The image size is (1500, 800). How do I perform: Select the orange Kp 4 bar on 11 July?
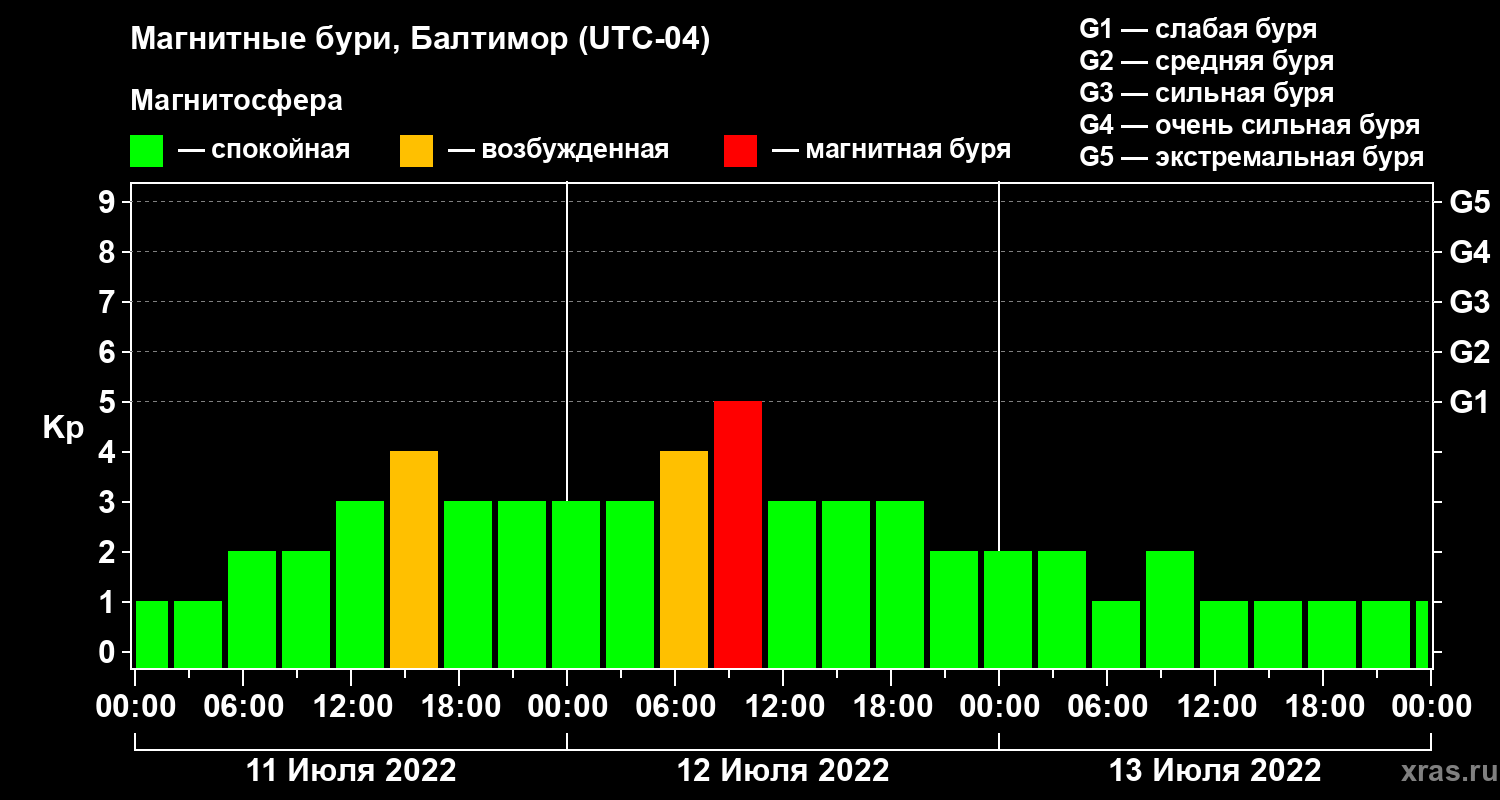tap(414, 560)
